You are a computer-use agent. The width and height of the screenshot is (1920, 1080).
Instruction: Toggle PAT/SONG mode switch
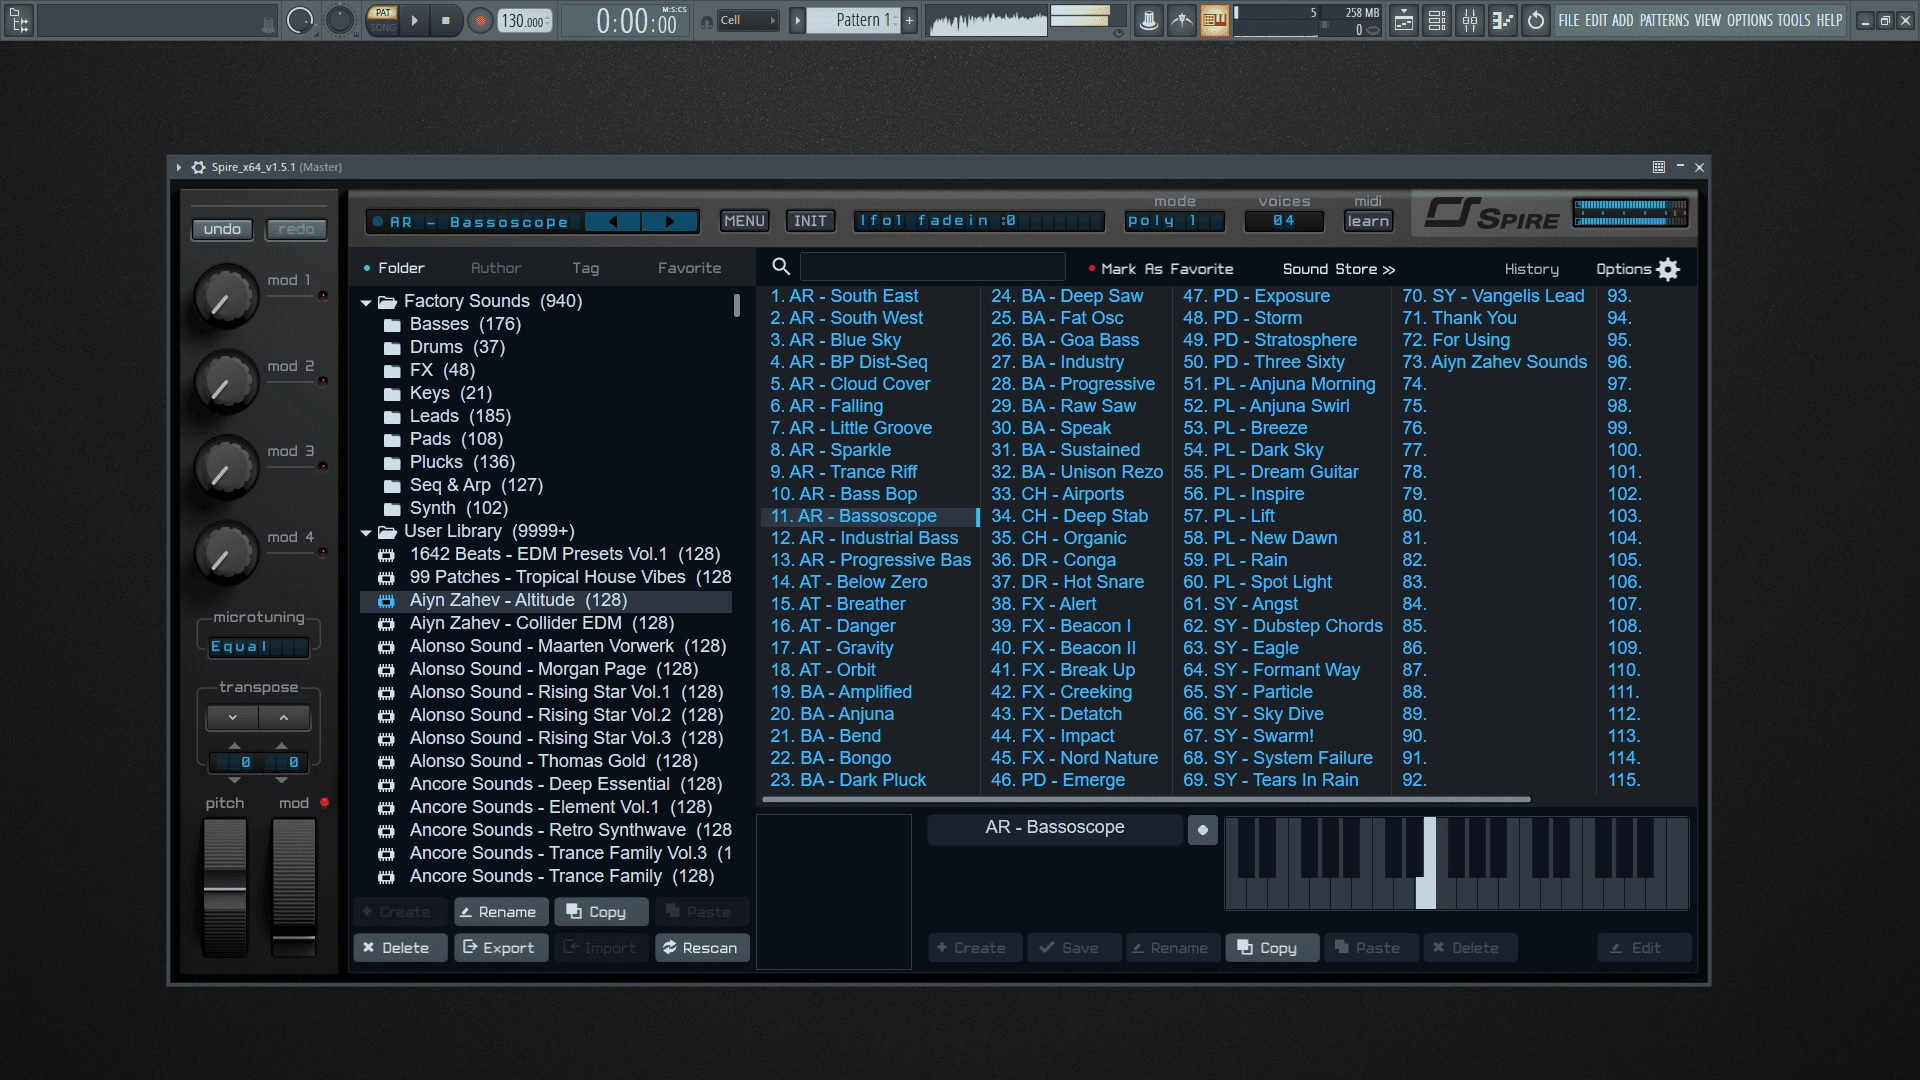[383, 20]
